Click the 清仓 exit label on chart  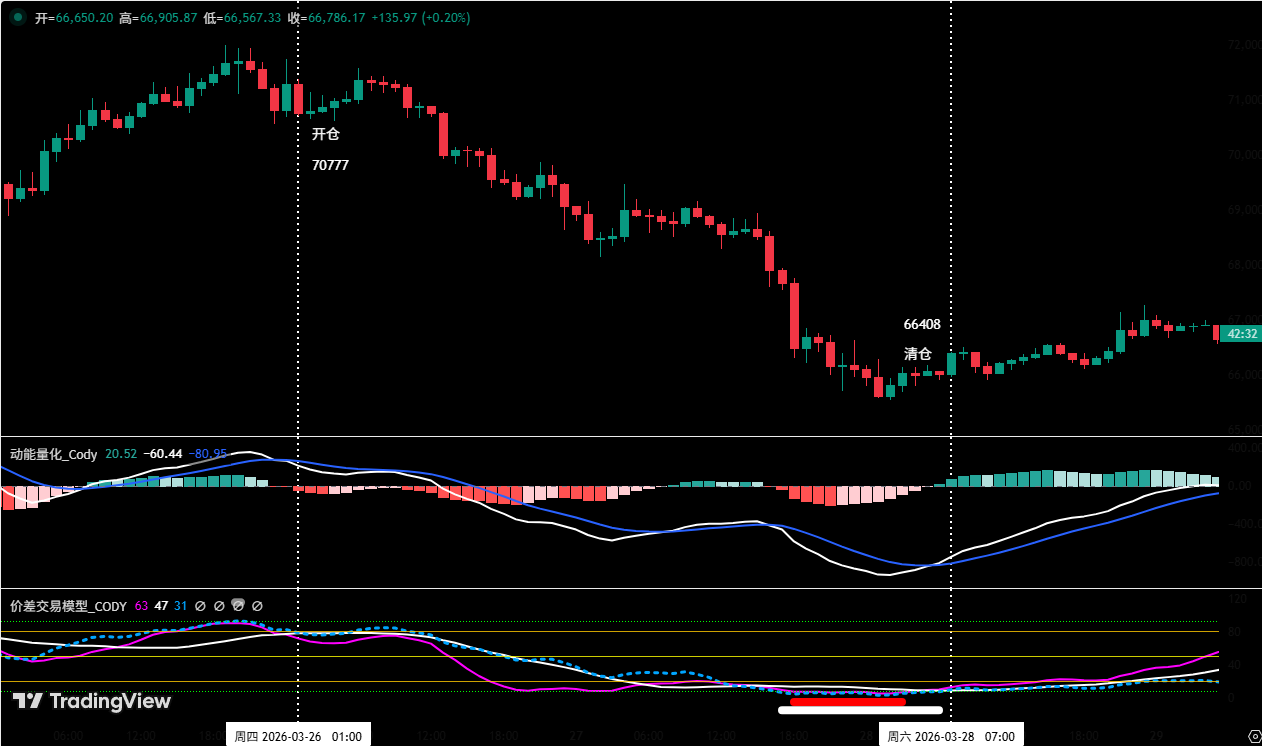point(917,354)
